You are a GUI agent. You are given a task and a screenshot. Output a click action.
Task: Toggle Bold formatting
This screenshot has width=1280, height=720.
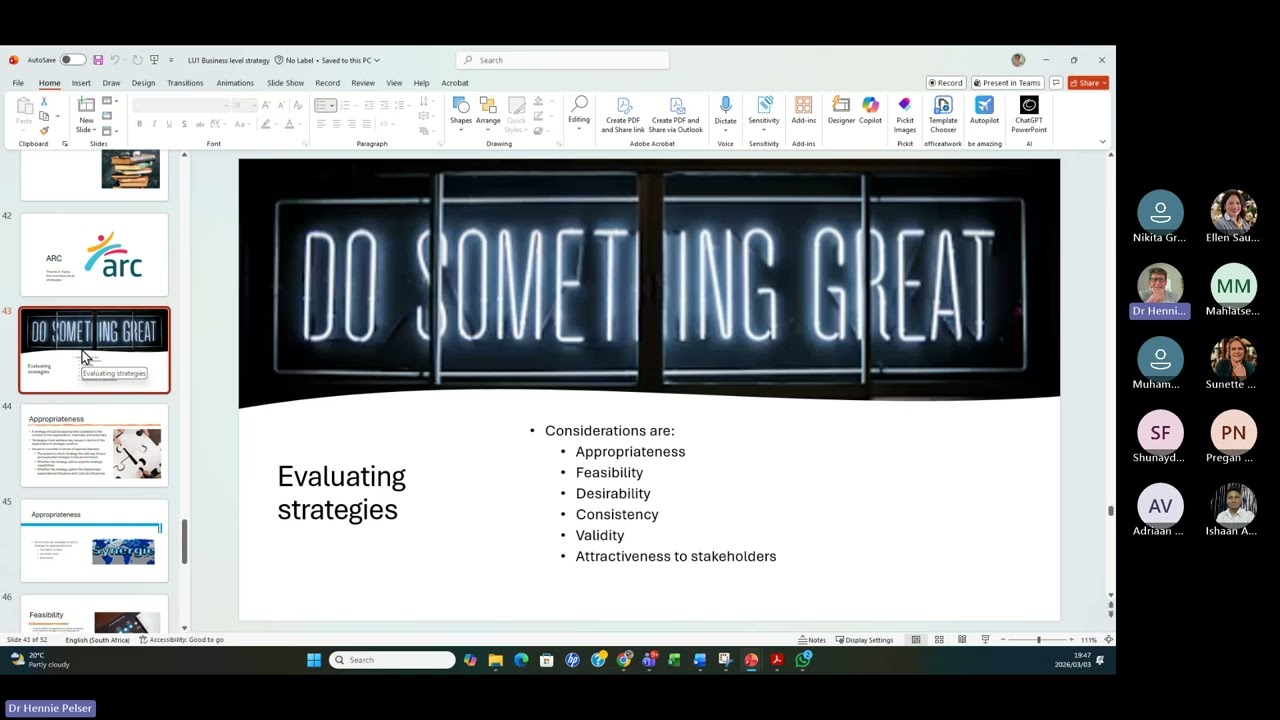click(x=139, y=124)
